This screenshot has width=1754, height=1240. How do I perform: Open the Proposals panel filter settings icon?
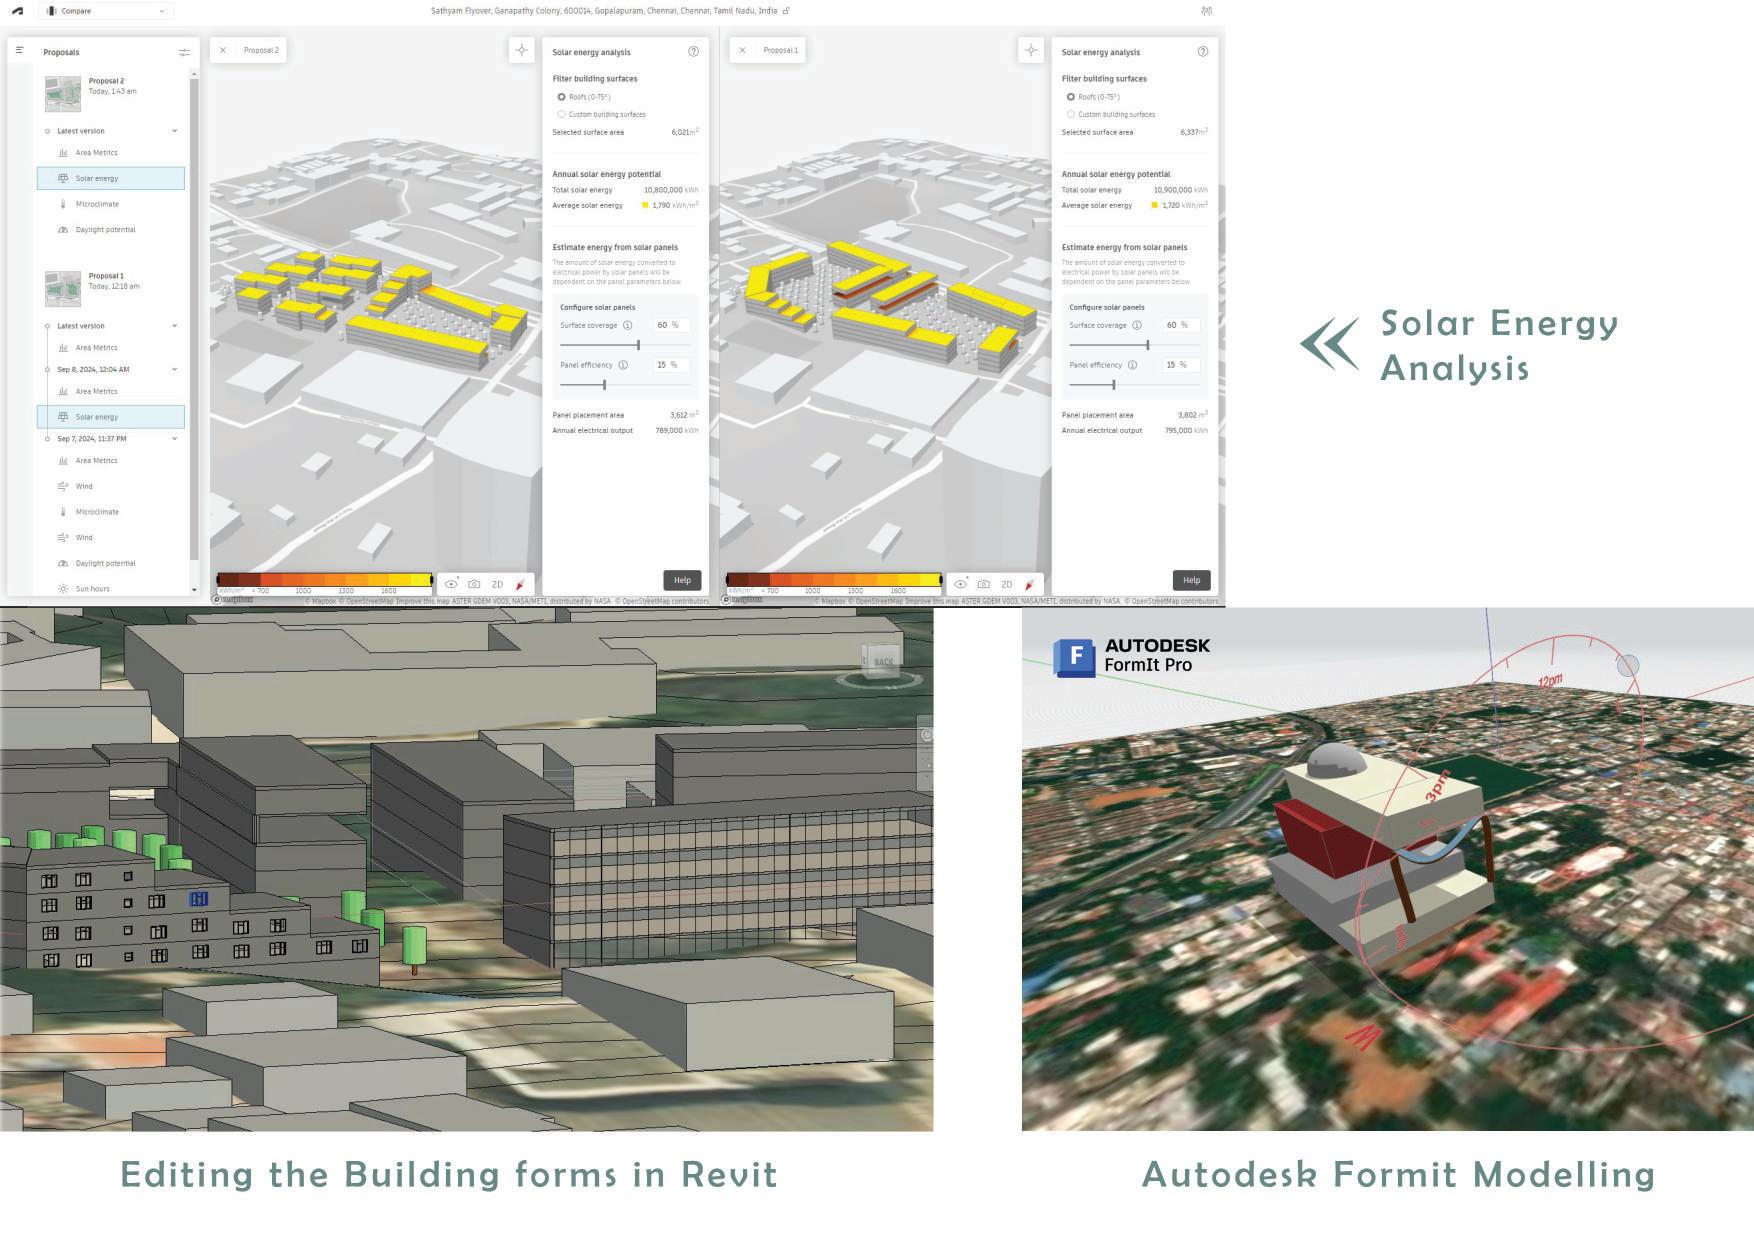[184, 52]
